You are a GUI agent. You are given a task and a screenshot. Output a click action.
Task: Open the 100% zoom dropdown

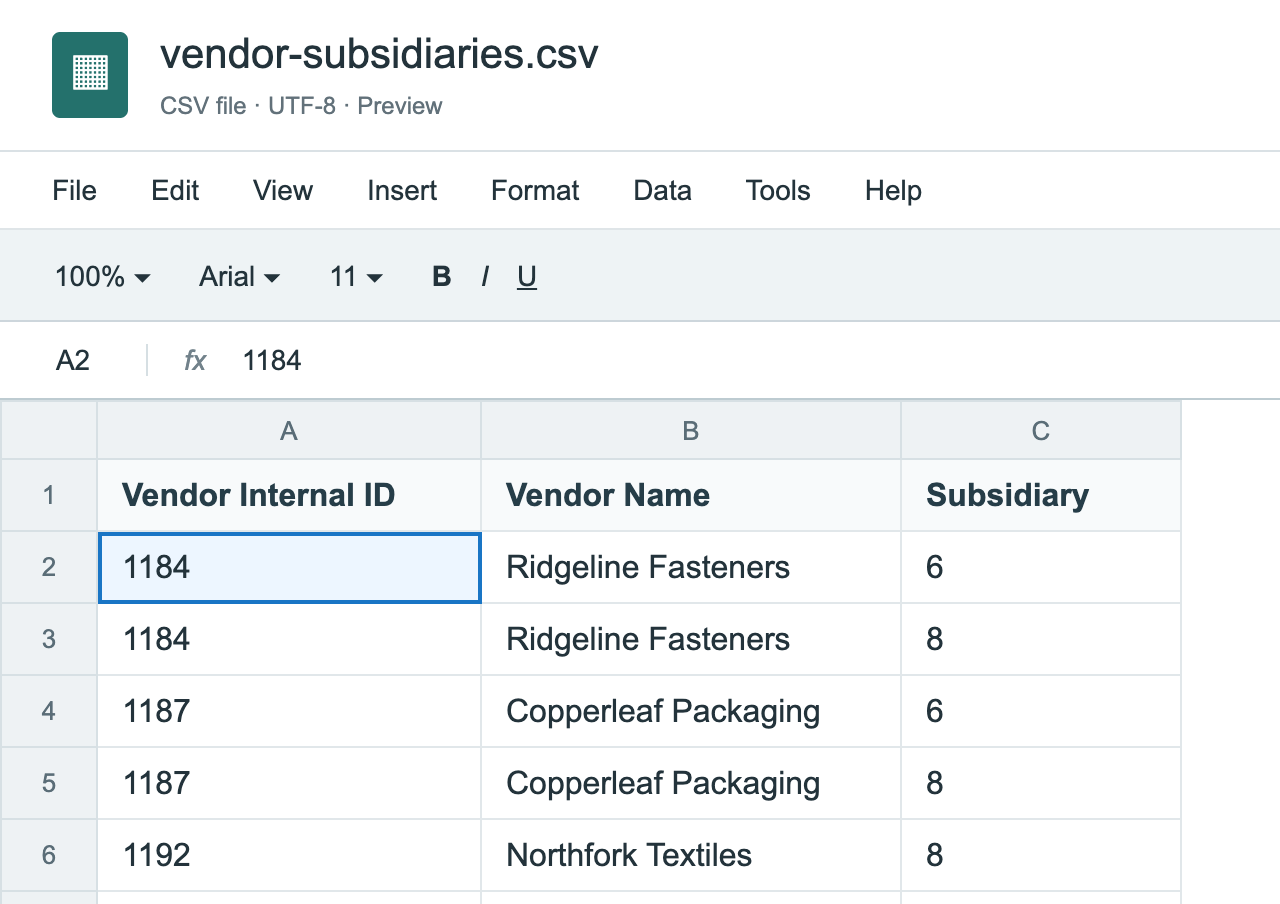(x=103, y=276)
